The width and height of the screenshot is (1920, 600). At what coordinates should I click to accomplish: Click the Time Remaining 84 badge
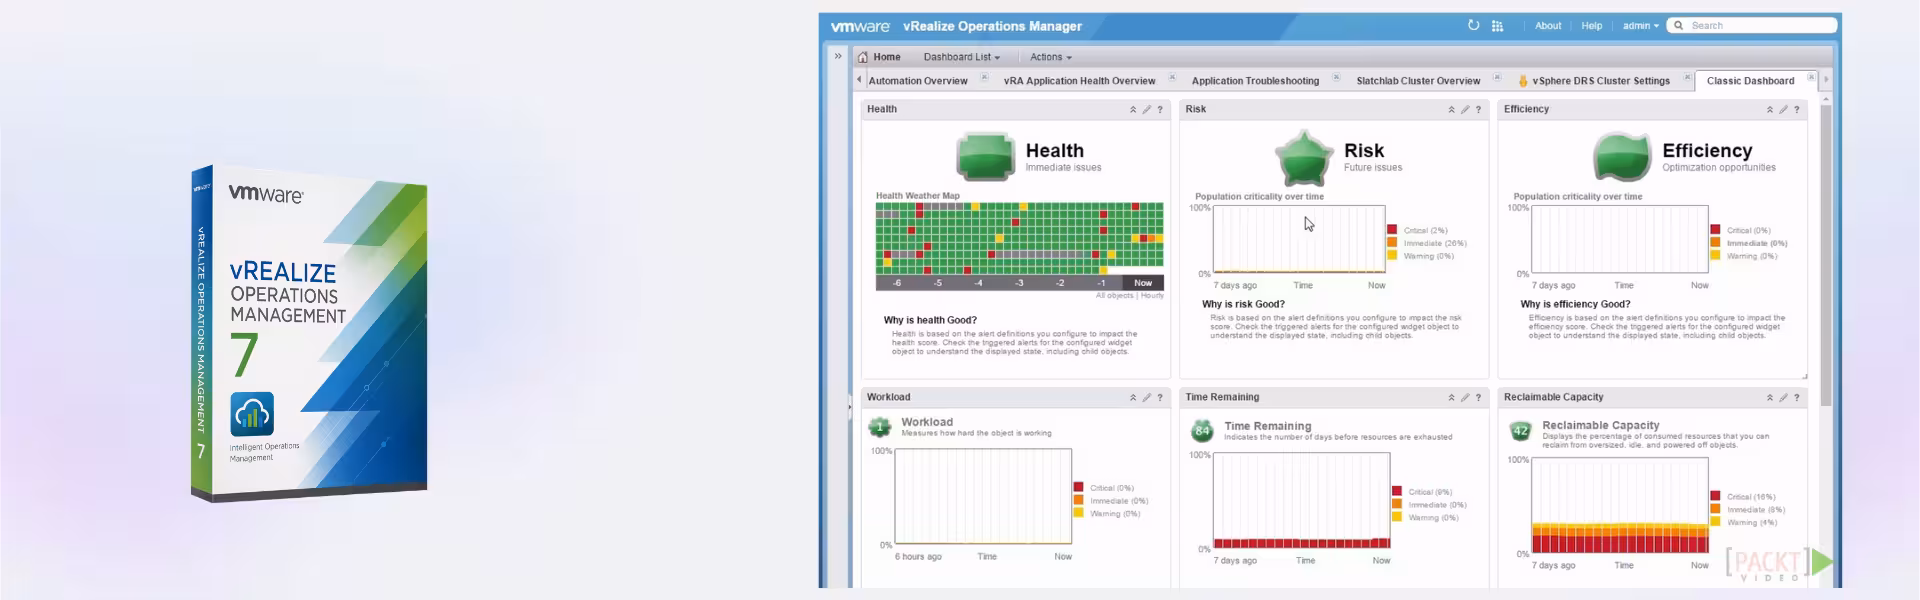tap(1202, 431)
